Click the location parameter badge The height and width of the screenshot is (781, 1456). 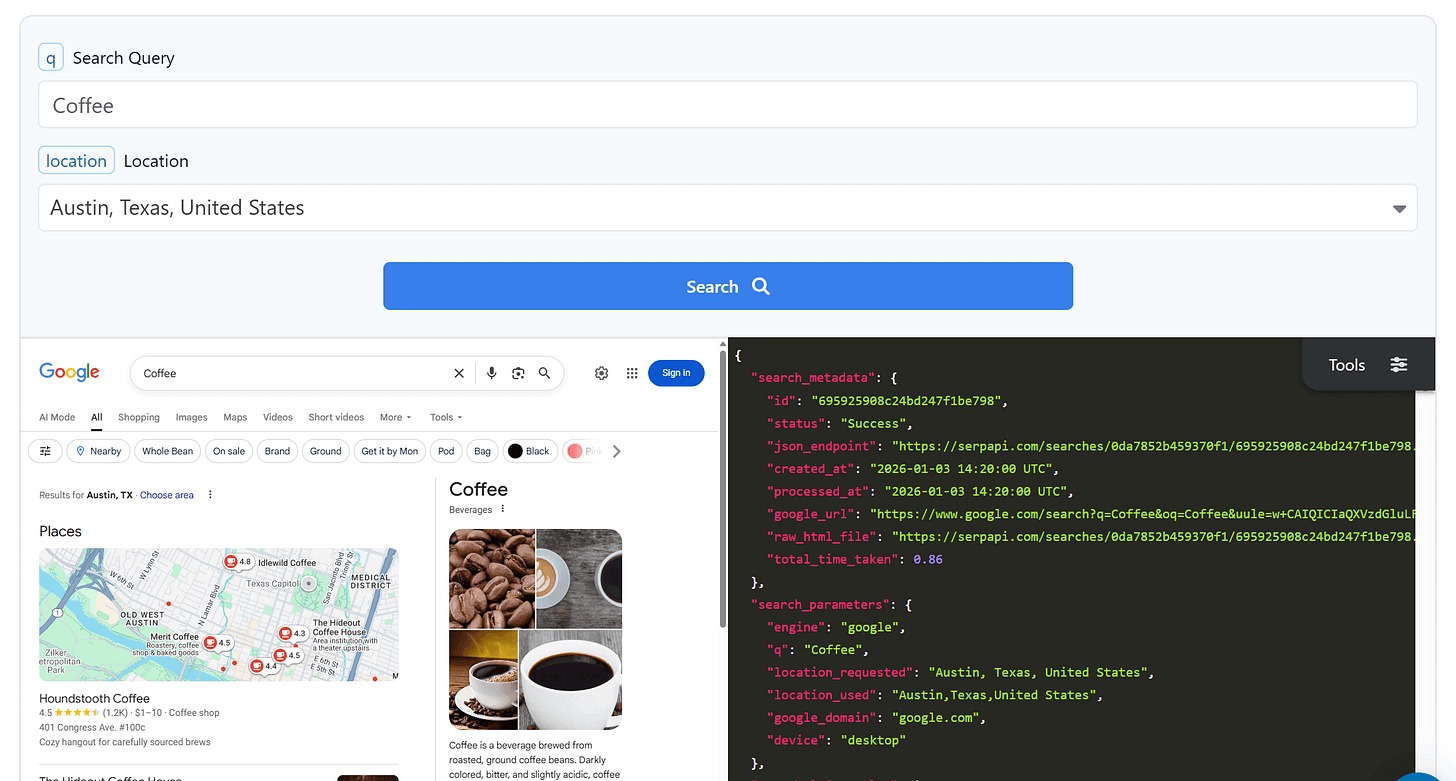pos(76,160)
